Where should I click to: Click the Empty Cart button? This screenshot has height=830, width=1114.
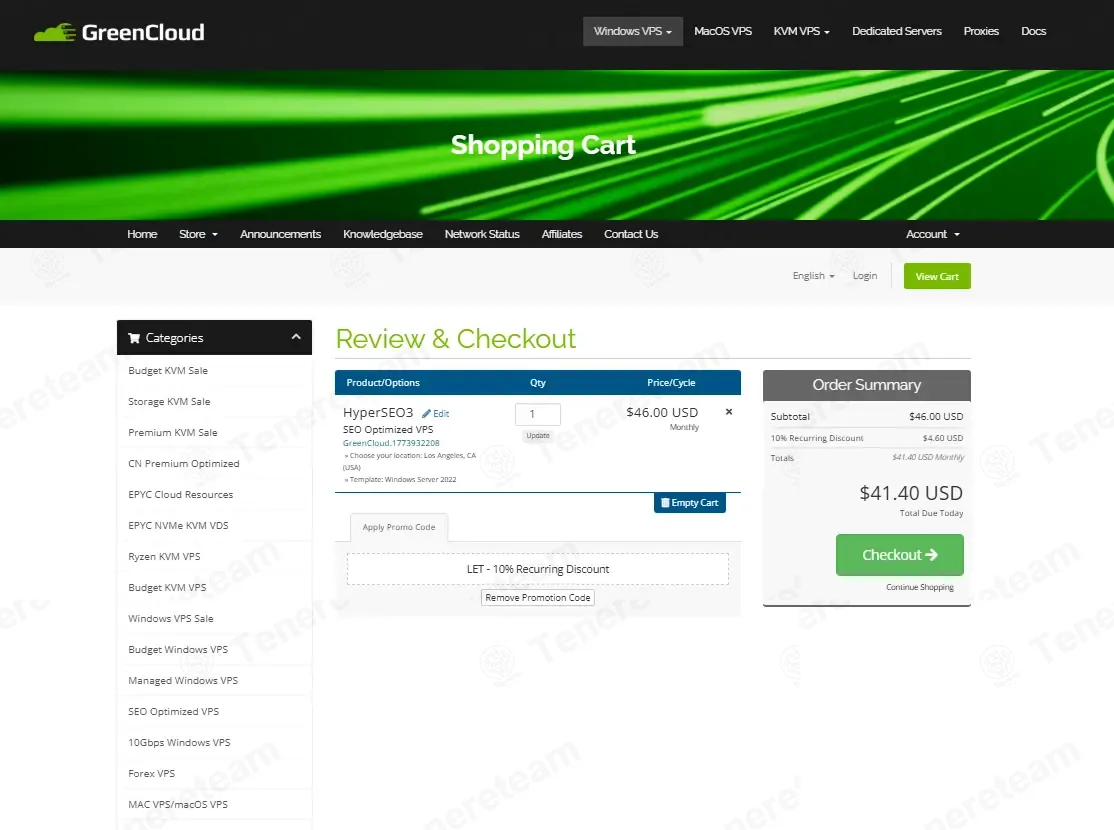(x=689, y=502)
